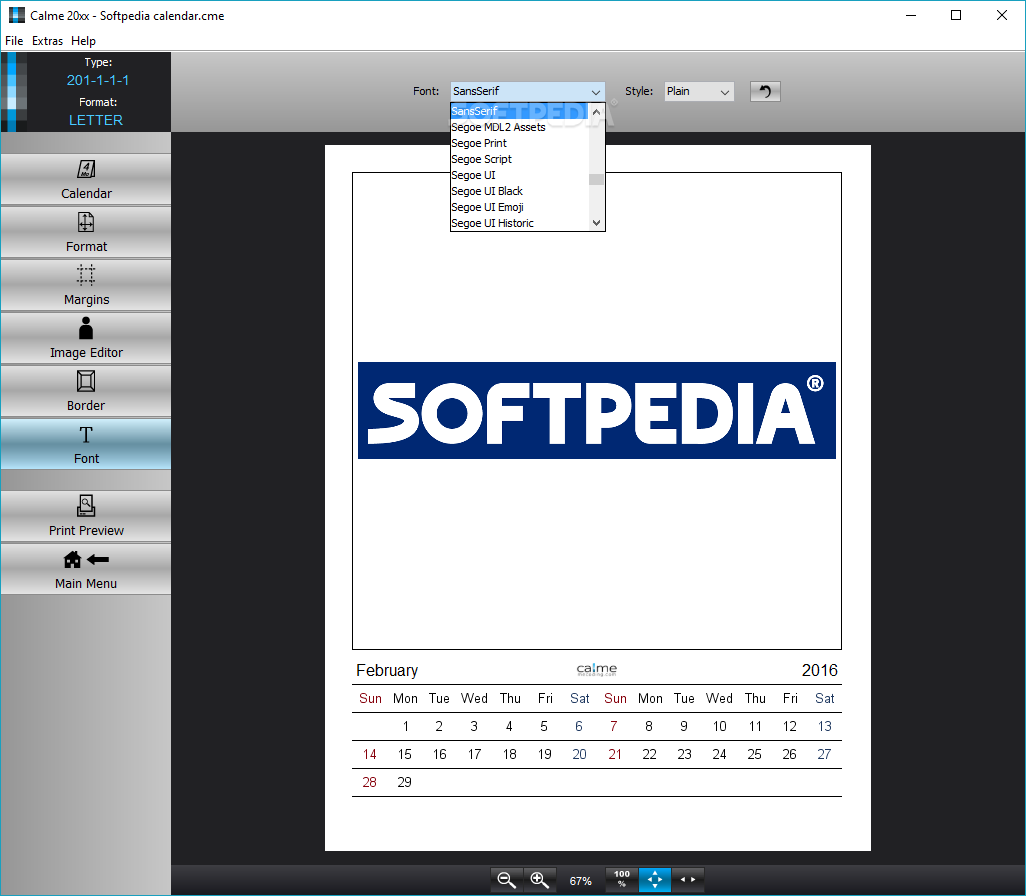The width and height of the screenshot is (1026, 896).
Task: Maximize the Calme window
Action: click(x=956, y=15)
